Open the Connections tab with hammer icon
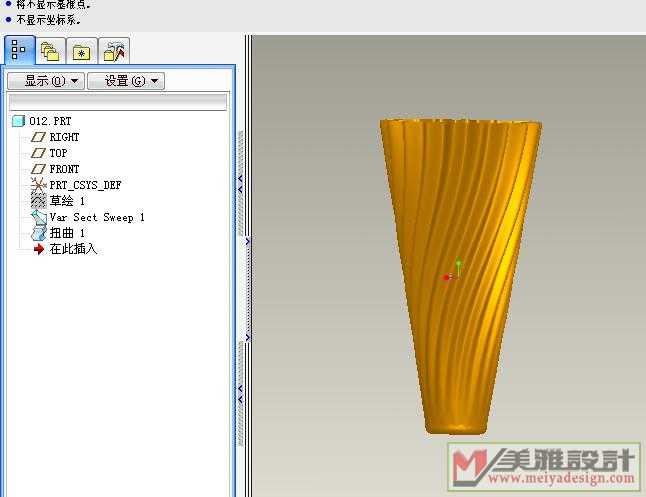Viewport: 646px width, 497px height. pos(114,51)
